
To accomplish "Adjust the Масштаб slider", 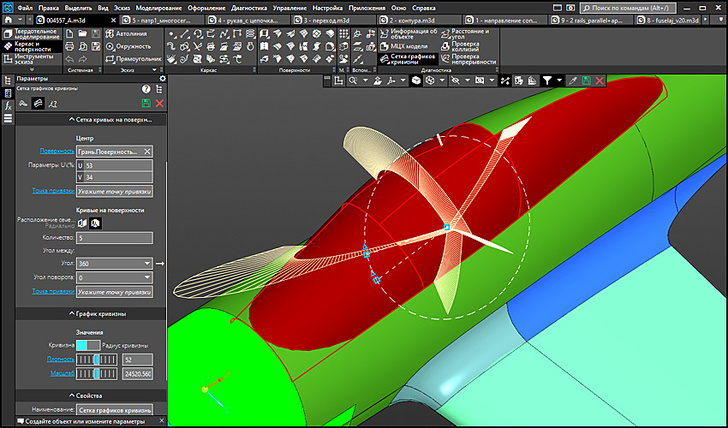I will pos(97,374).
